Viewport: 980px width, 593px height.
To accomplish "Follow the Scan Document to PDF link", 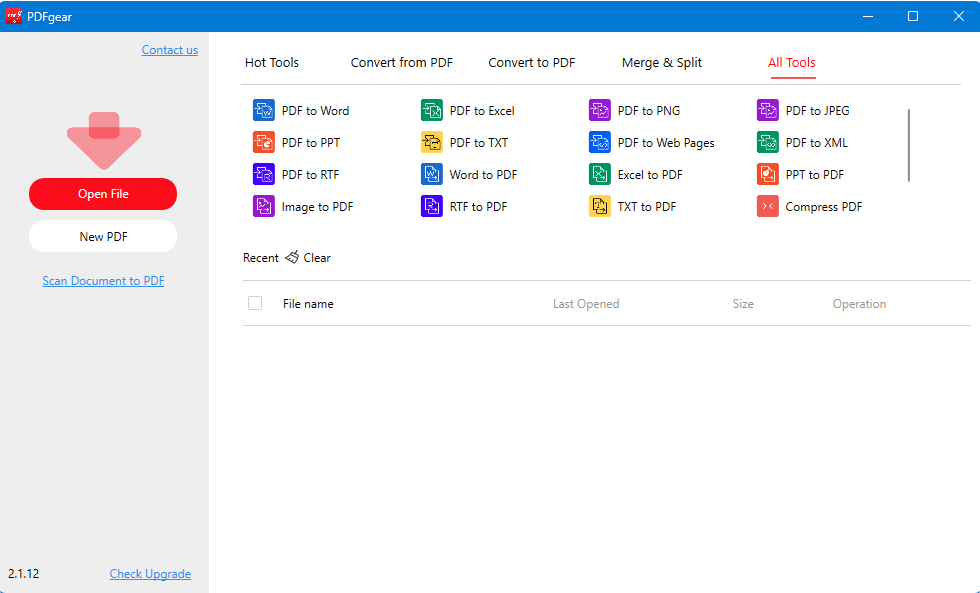I will 103,281.
